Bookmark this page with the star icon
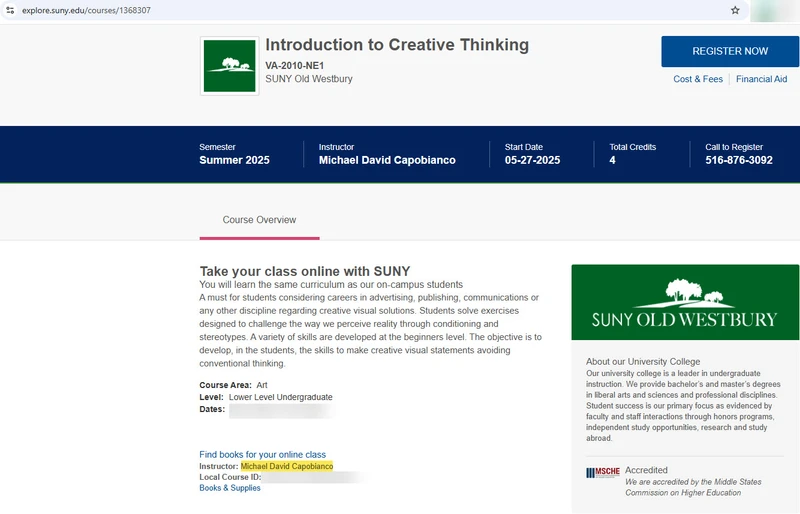Screen dimensions: 800x514 point(735,10)
